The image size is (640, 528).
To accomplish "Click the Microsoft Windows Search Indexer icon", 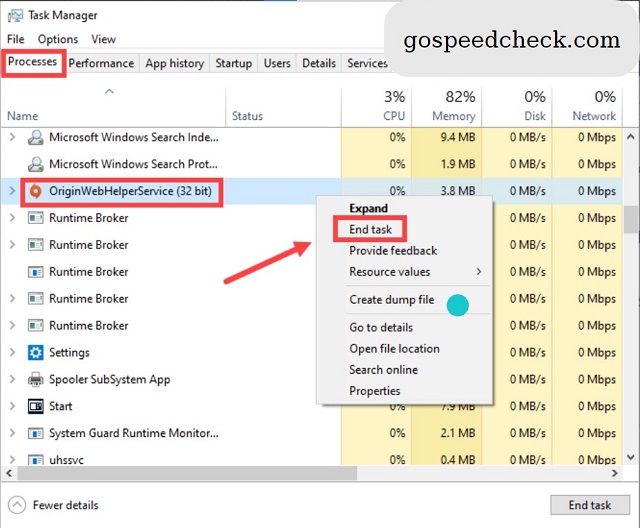I will [36, 138].
